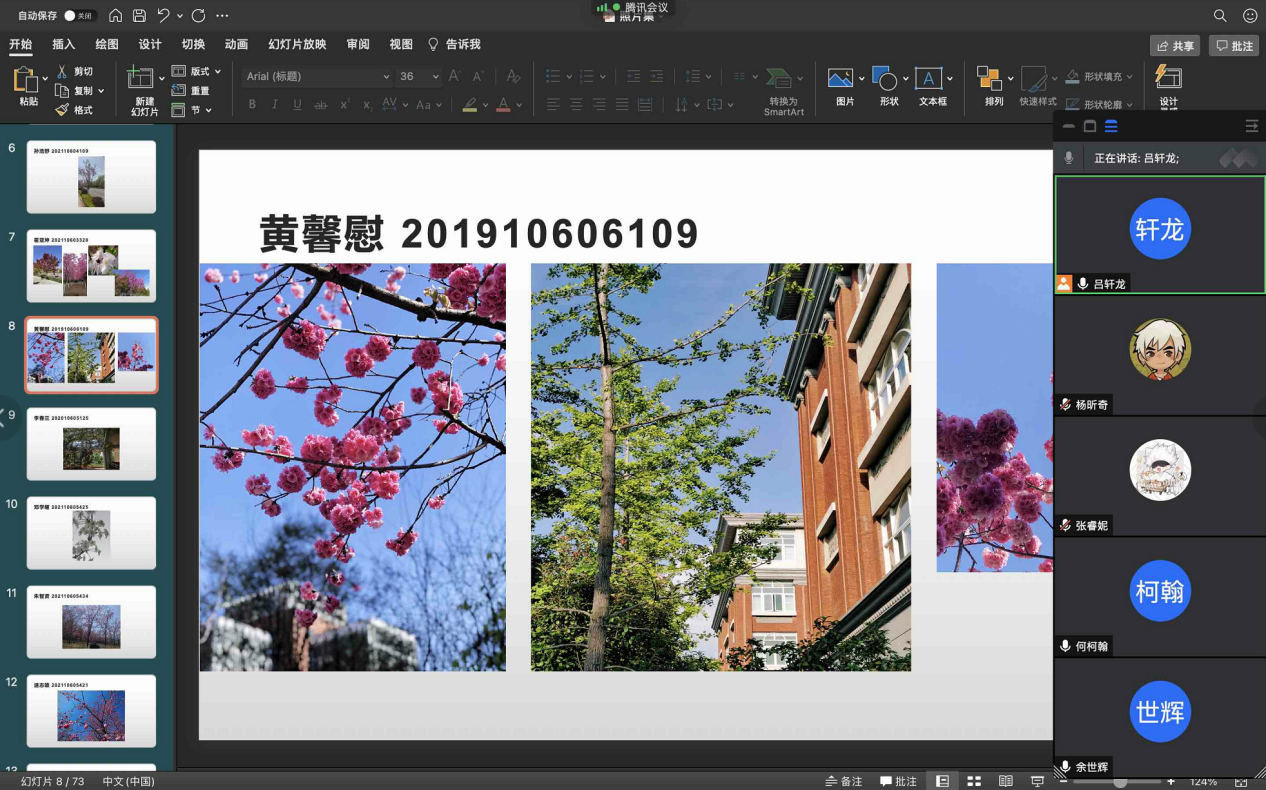This screenshot has width=1266, height=790.
Task: Open reading view from status bar
Action: pos(1006,781)
